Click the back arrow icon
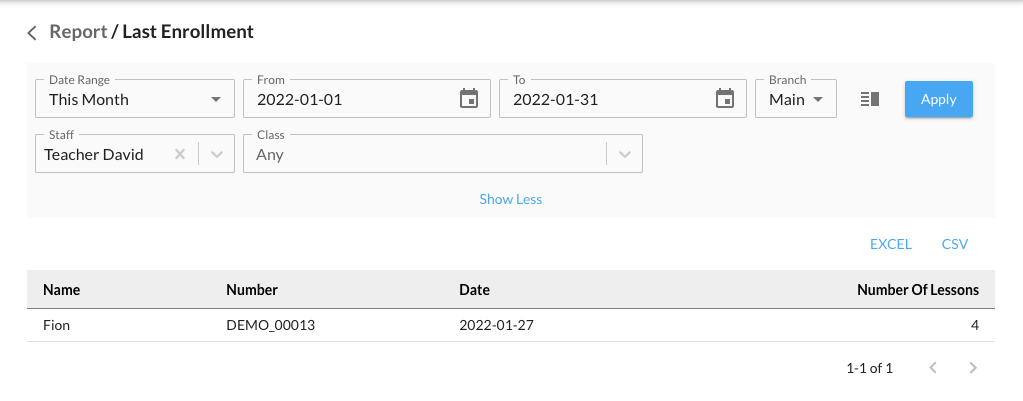The image size is (1023, 401). pos(32,32)
